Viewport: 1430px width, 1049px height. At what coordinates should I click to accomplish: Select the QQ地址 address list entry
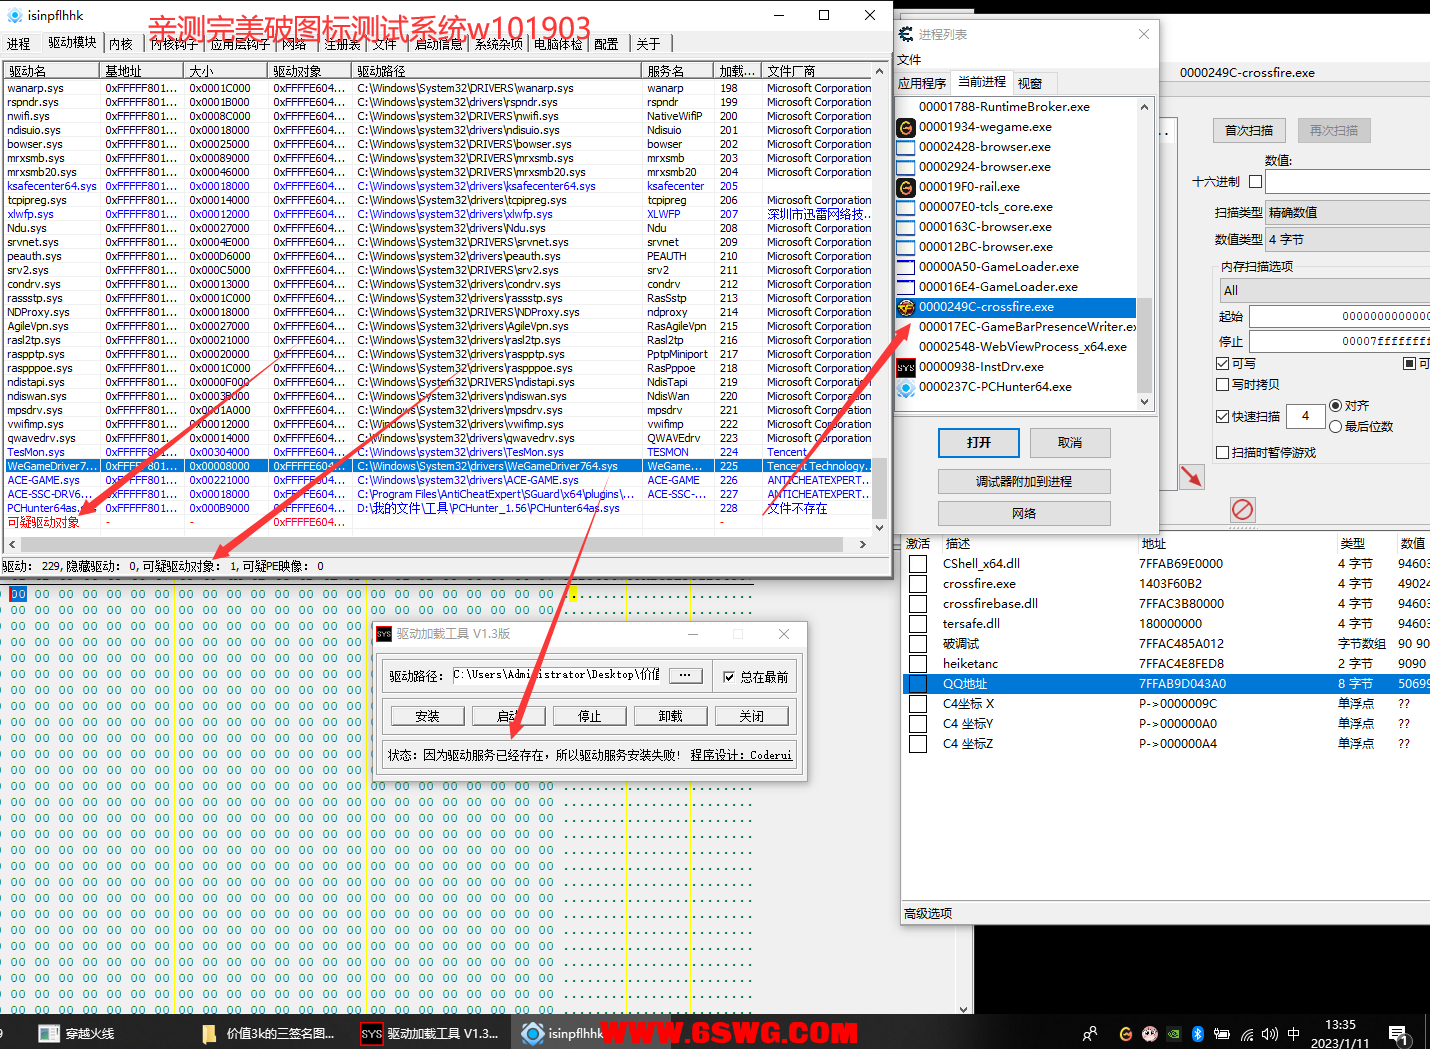point(1166,684)
